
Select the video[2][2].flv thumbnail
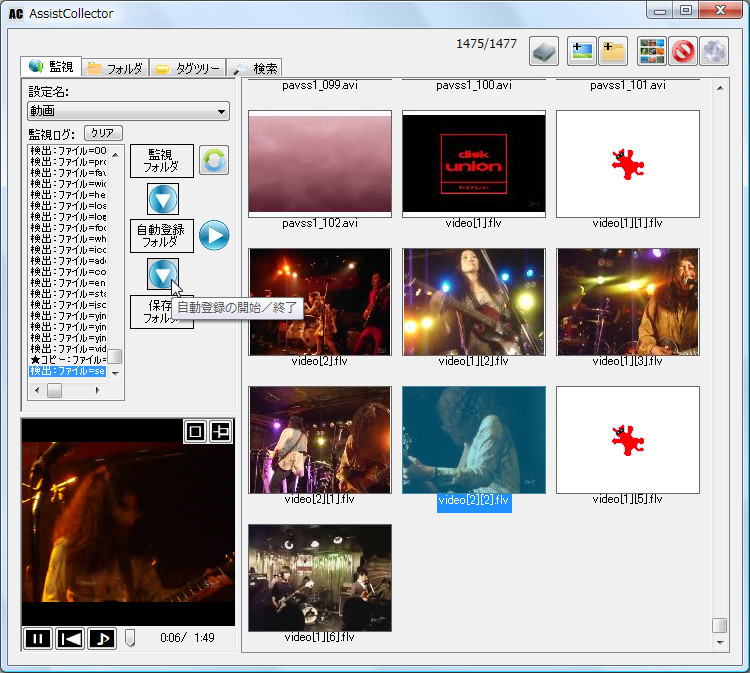point(474,440)
